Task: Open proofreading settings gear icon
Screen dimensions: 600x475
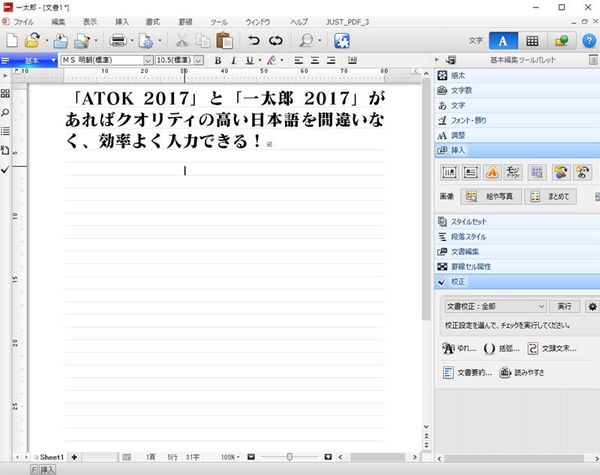Action: coord(593,307)
